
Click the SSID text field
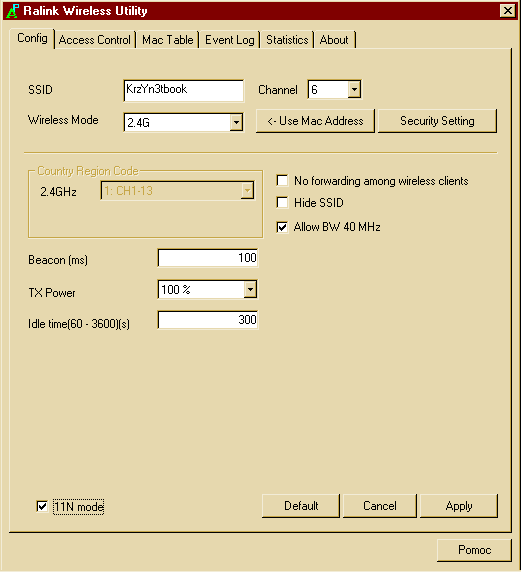[184, 90]
